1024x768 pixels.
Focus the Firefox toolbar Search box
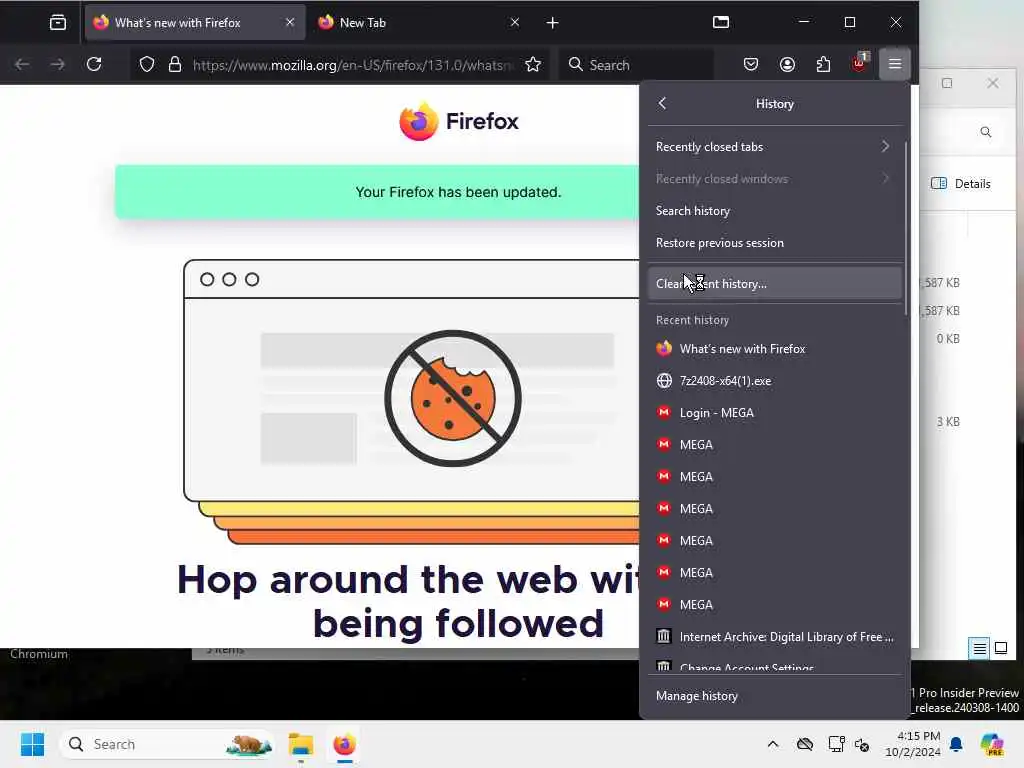(x=635, y=65)
